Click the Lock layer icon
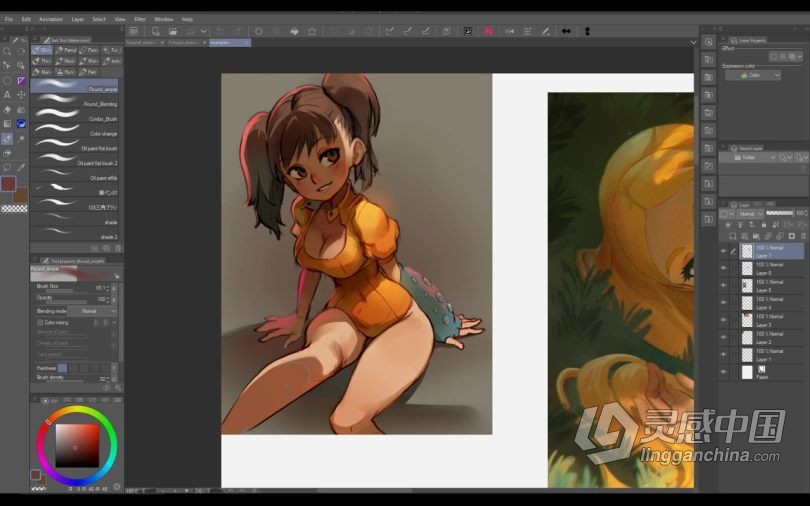The height and width of the screenshot is (506, 810). (764, 225)
